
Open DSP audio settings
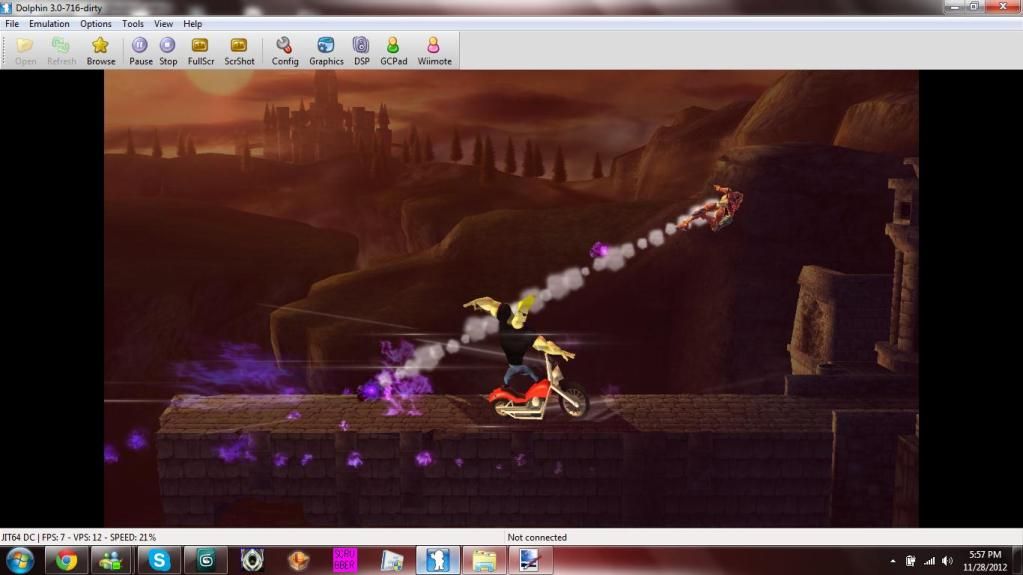361,51
